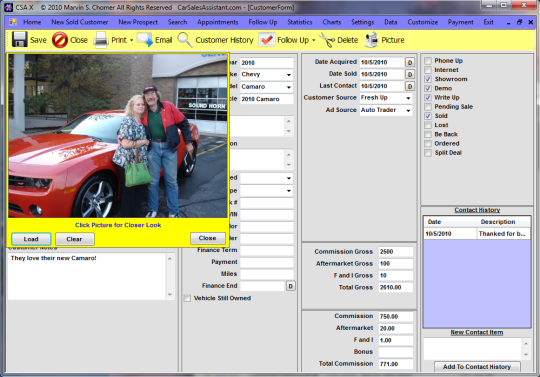Click the Email icon in toolbar
The height and width of the screenshot is (377, 540).
coord(145,40)
